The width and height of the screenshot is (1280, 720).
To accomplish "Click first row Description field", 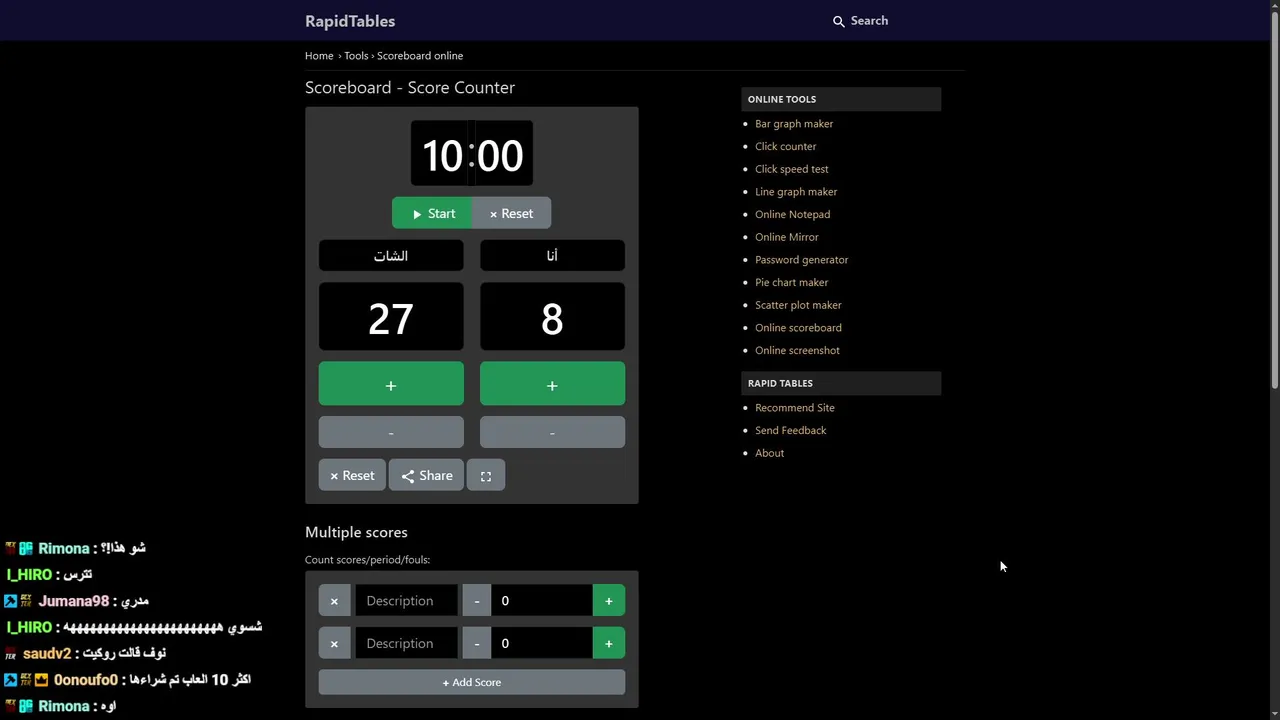I will pos(406,600).
